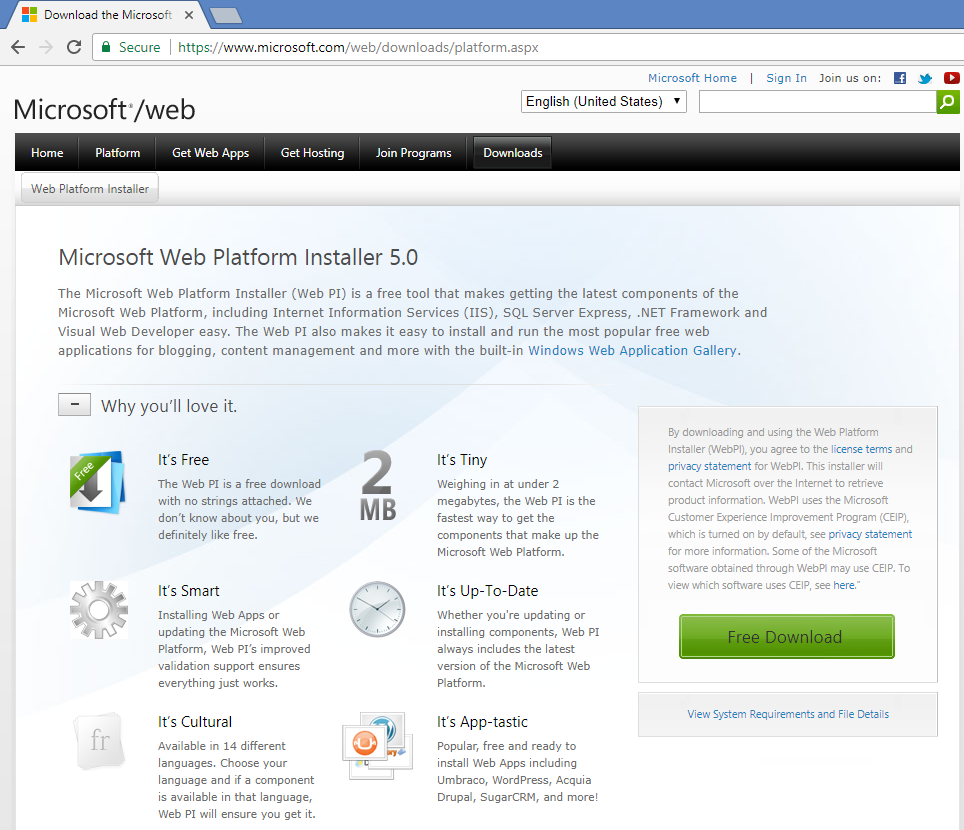This screenshot has height=830, width=964.
Task: Click the 'It's Smart' heading
Action: tap(189, 591)
